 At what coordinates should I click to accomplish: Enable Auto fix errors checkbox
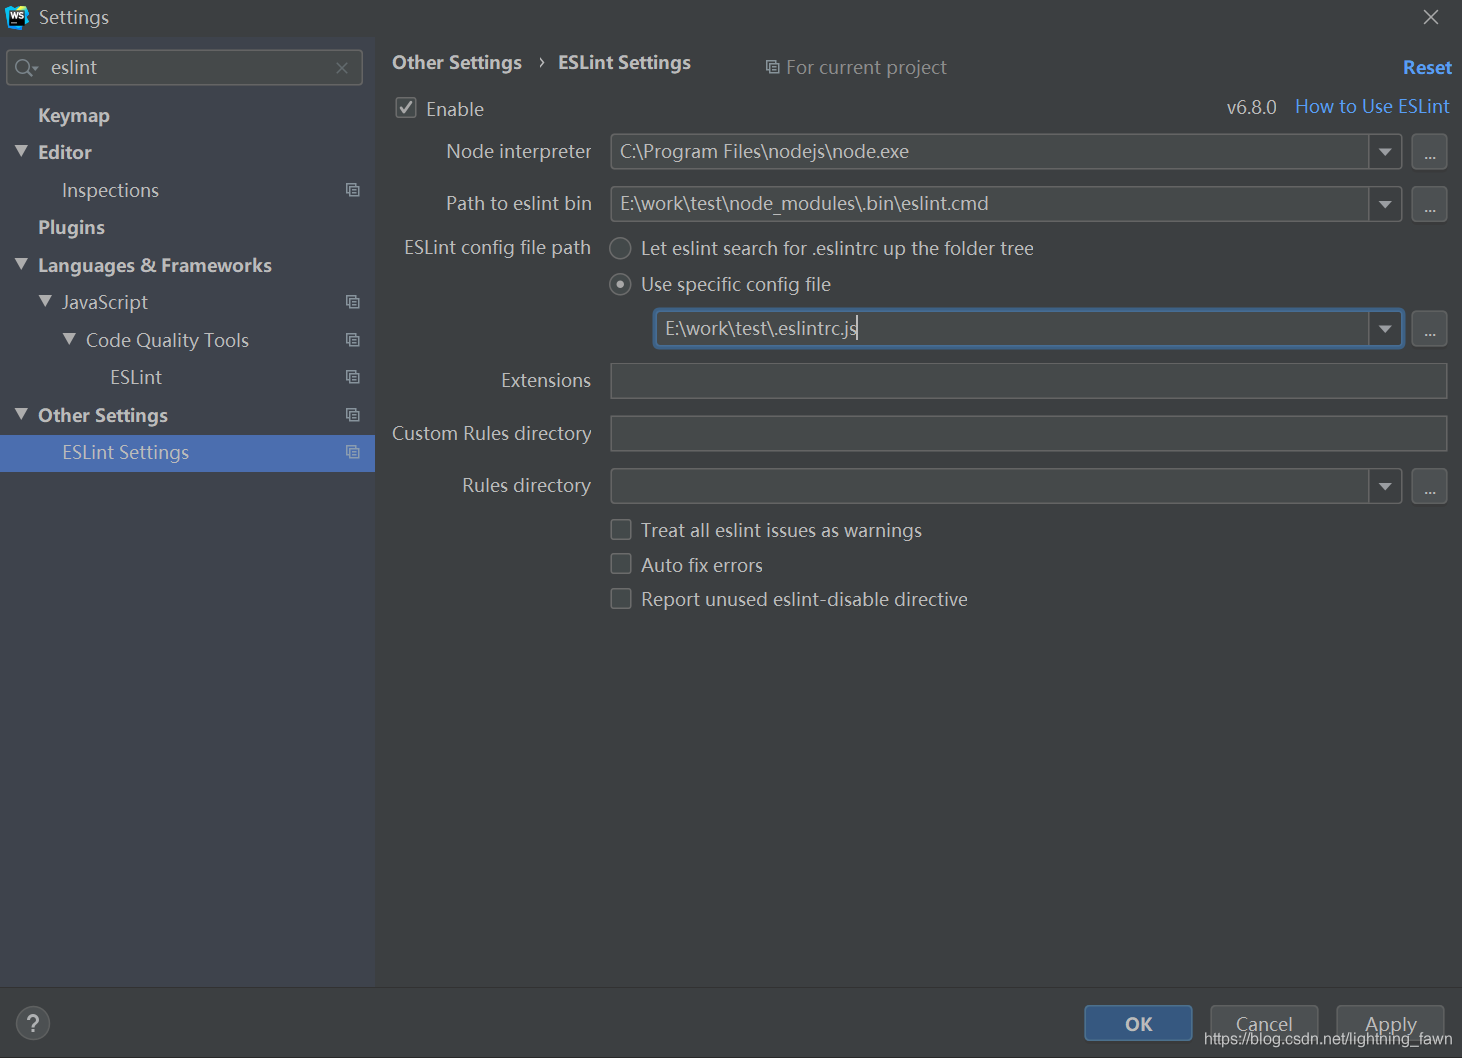[x=621, y=564]
